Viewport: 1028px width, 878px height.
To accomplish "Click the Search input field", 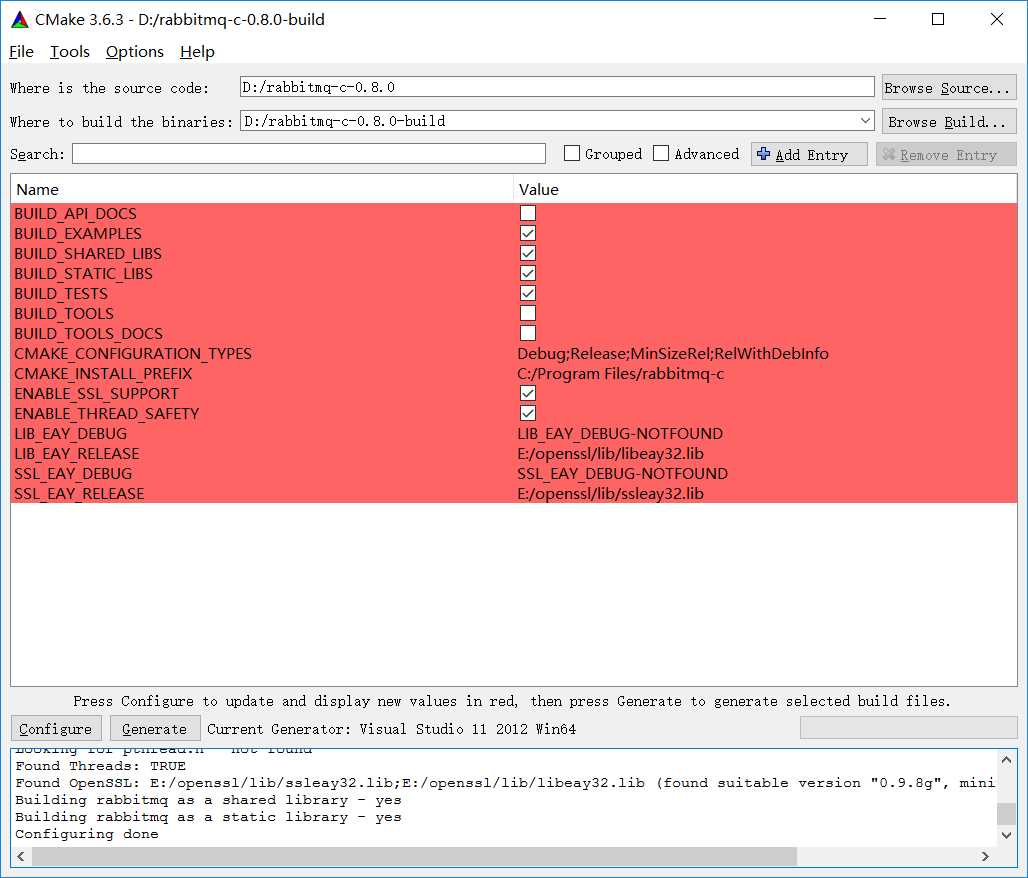I will 309,153.
